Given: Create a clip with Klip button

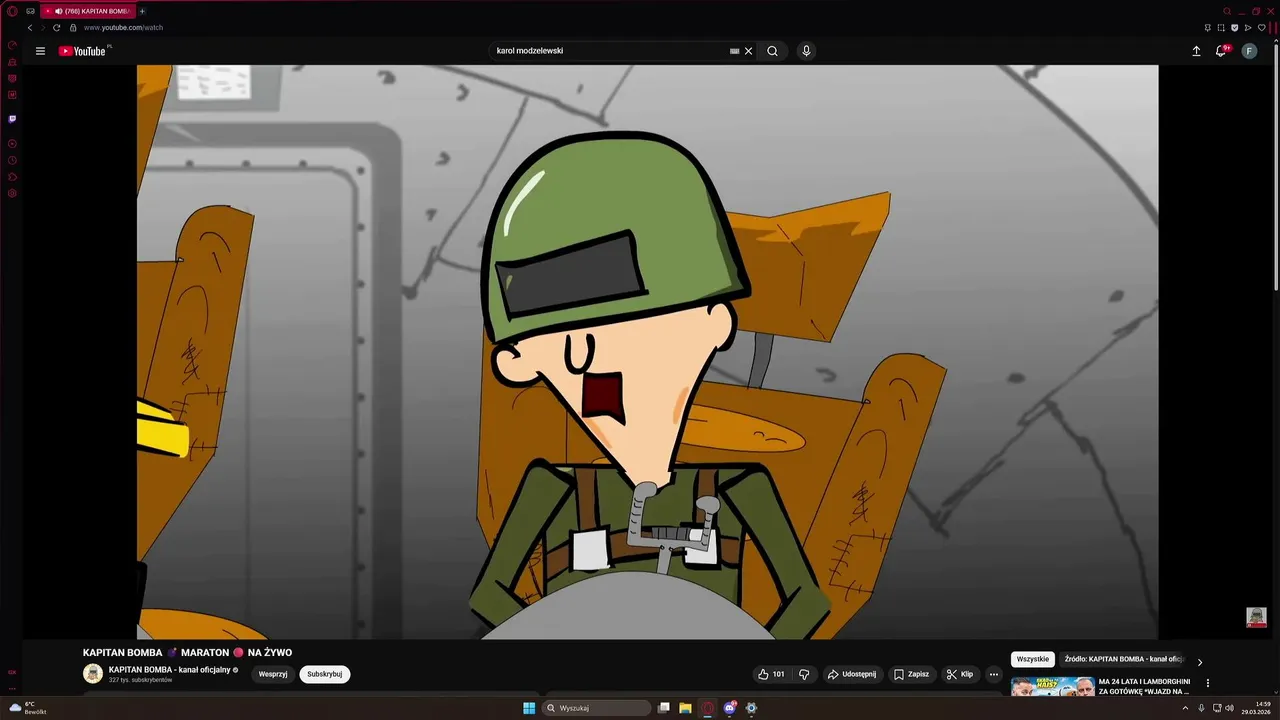Looking at the screenshot, I should pos(960,674).
